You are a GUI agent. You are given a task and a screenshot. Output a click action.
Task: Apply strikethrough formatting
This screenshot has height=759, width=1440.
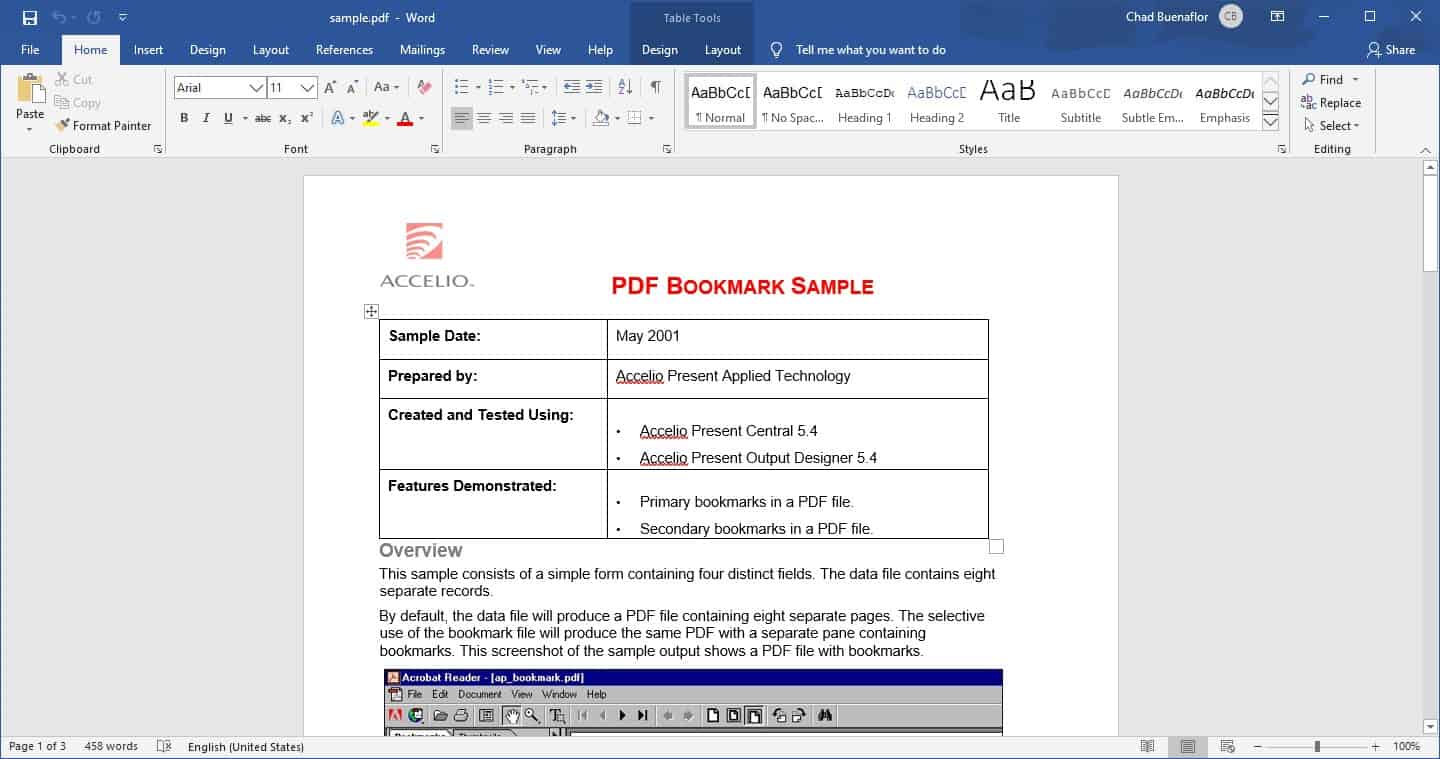coord(262,117)
